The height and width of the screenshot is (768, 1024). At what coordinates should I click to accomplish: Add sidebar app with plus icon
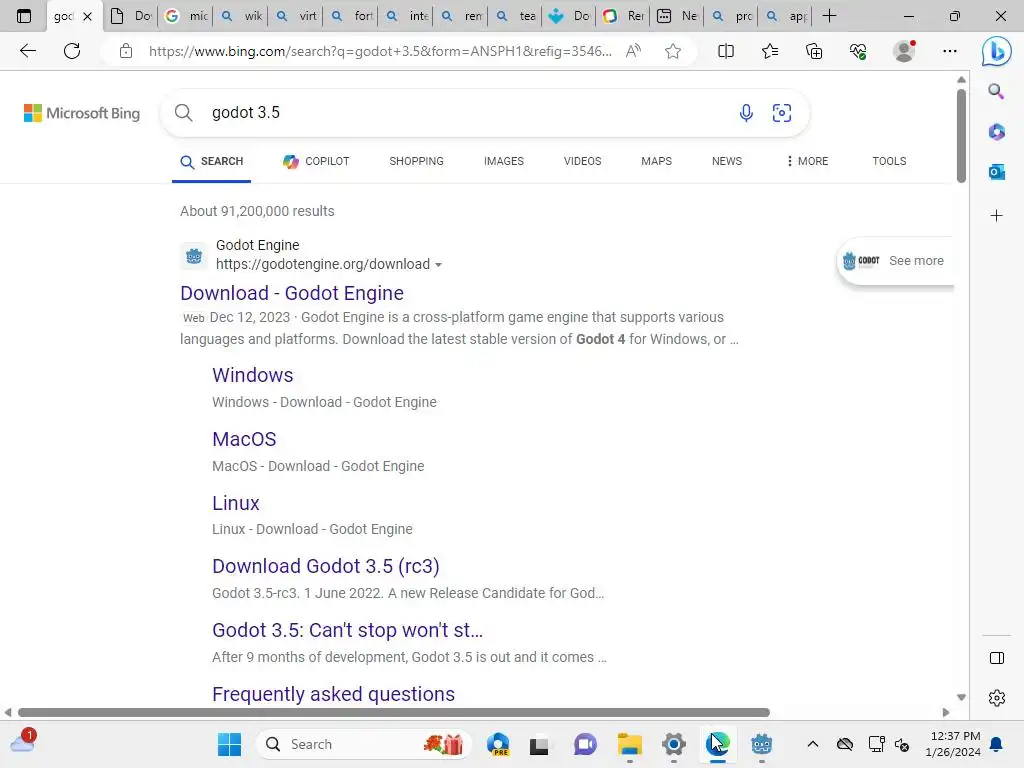pyautogui.click(x=997, y=216)
